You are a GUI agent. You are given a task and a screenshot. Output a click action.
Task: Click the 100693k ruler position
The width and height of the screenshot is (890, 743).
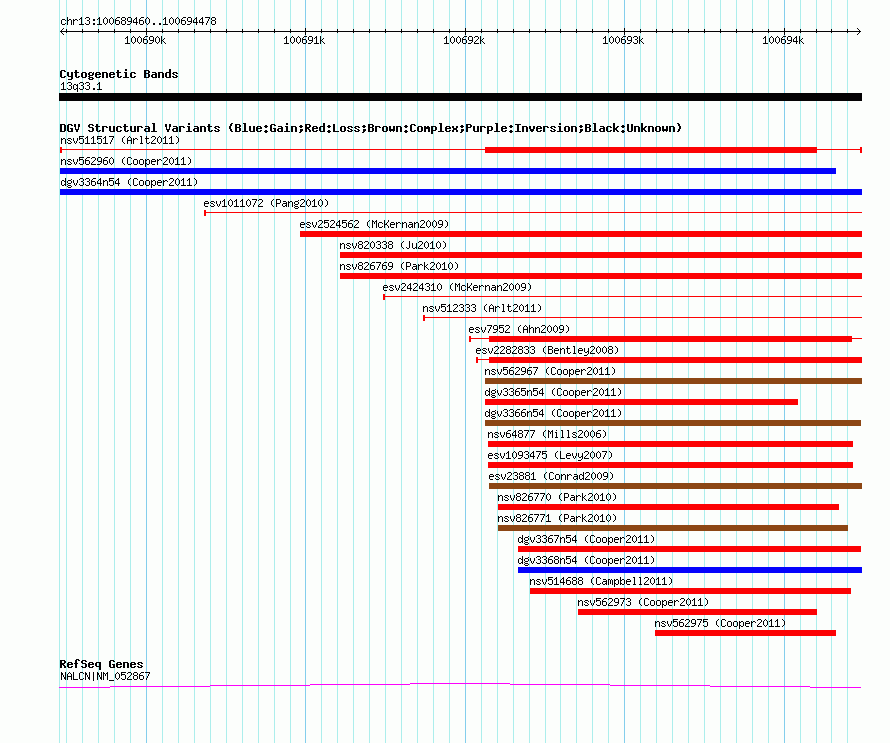623,40
